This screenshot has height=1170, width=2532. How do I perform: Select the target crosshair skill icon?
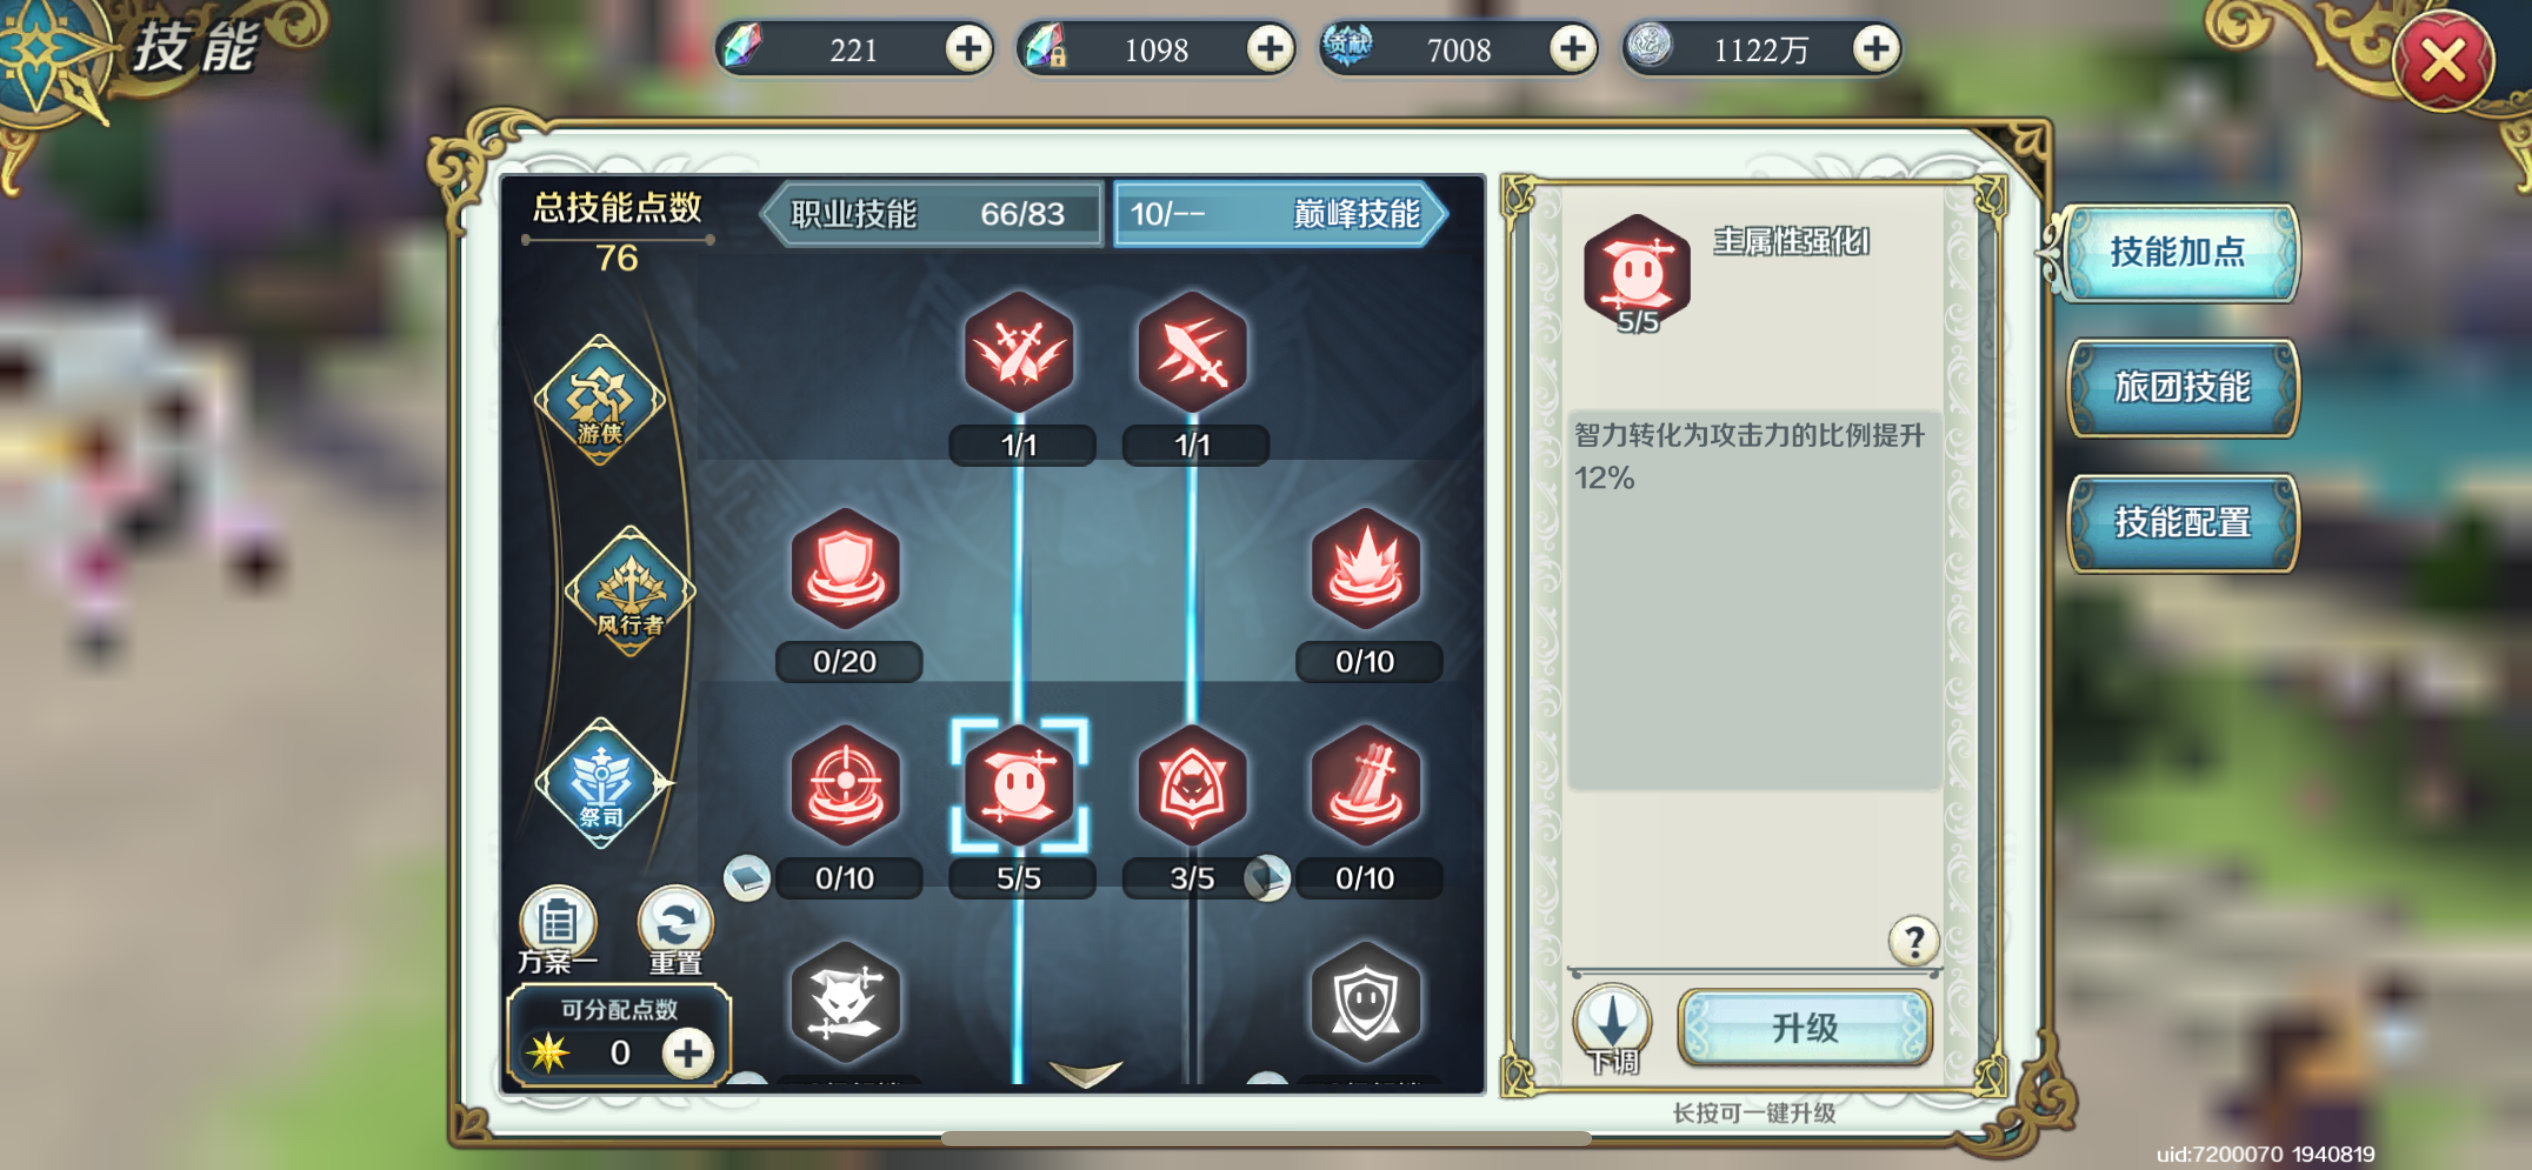(846, 785)
